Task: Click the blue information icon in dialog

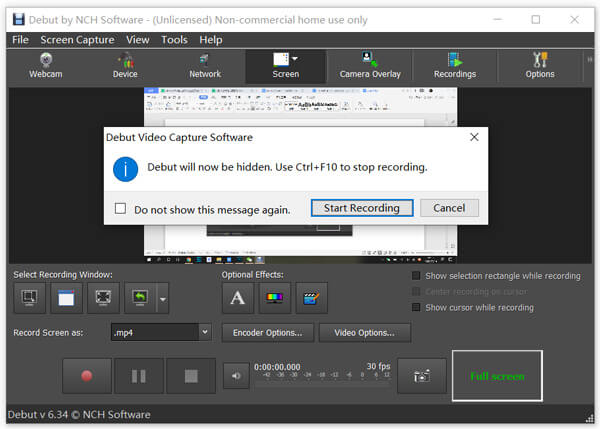Action: point(126,169)
